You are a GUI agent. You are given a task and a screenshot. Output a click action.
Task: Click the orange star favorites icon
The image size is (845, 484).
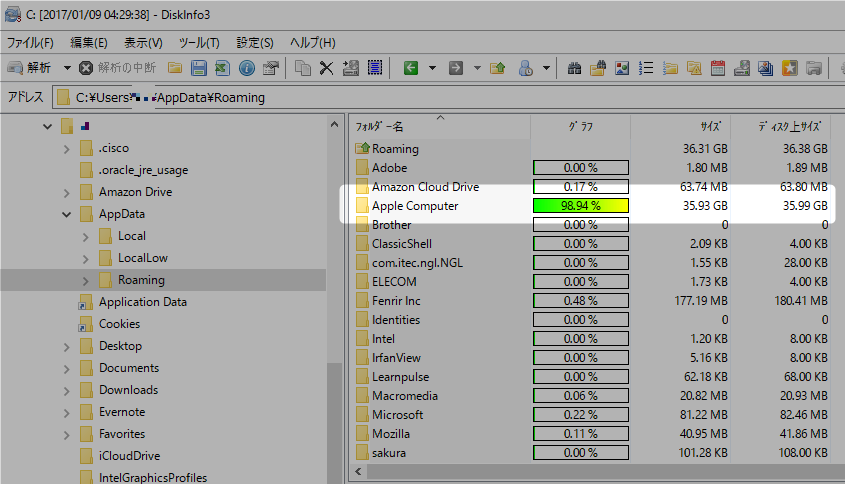pyautogui.click(x=789, y=68)
